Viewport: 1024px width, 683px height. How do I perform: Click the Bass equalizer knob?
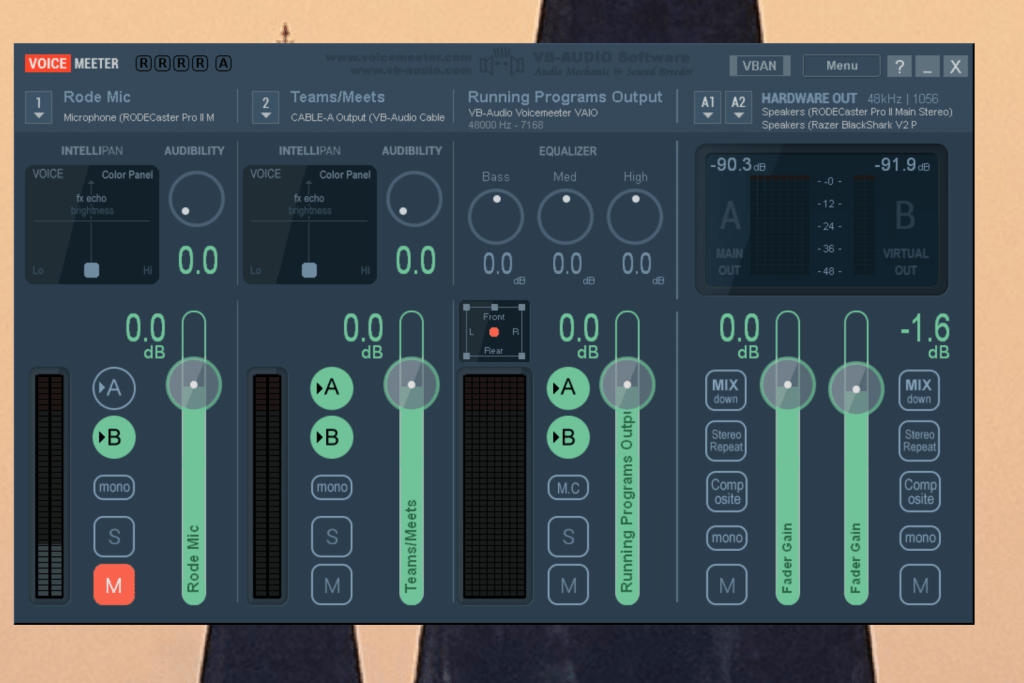(496, 217)
